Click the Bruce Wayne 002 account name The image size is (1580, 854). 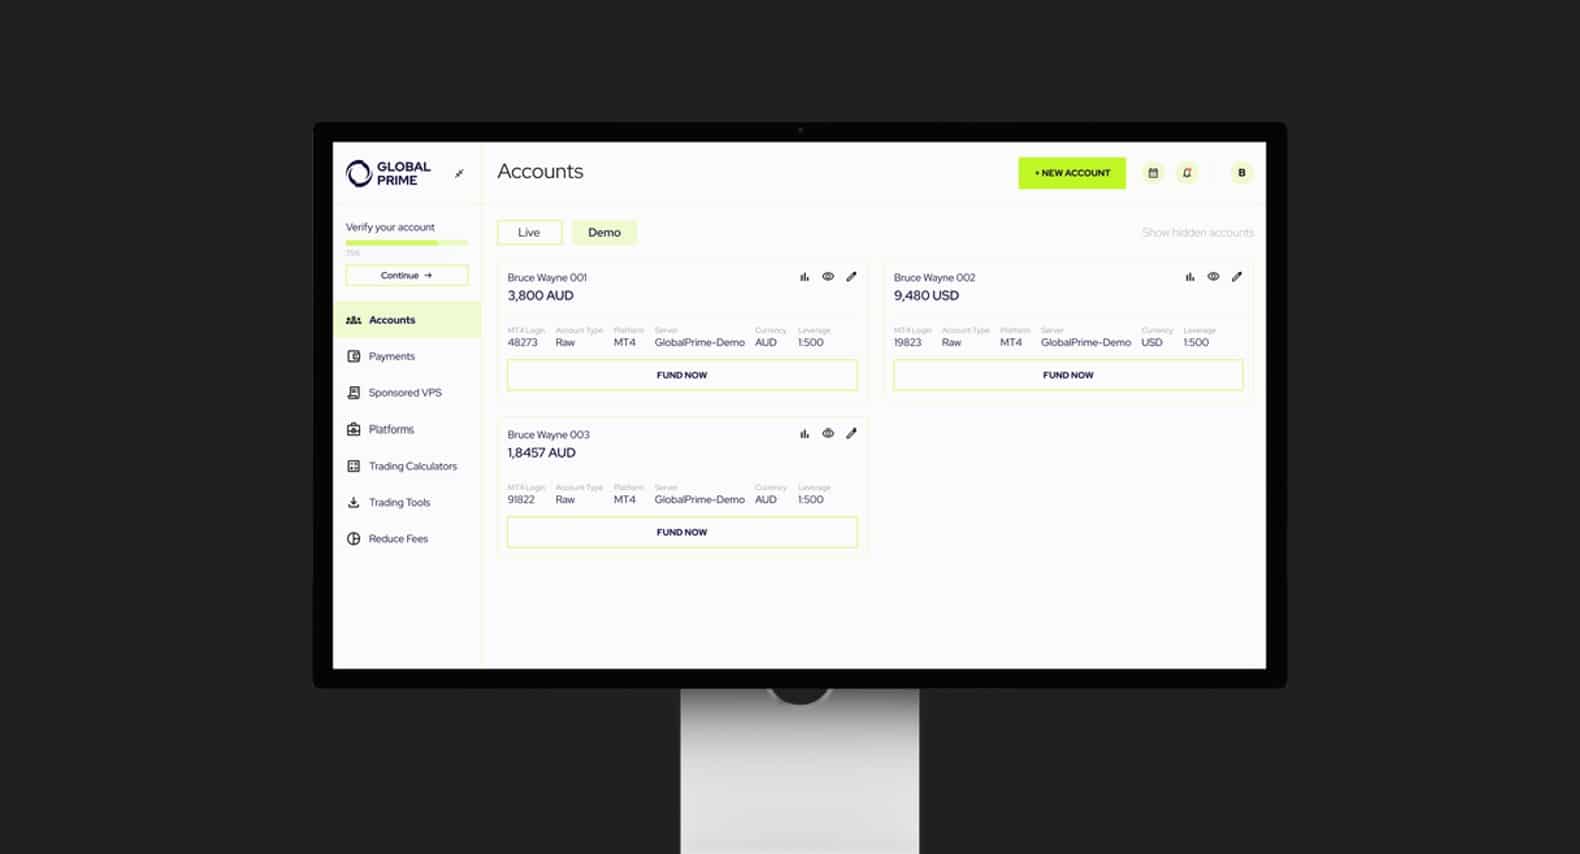click(x=934, y=278)
